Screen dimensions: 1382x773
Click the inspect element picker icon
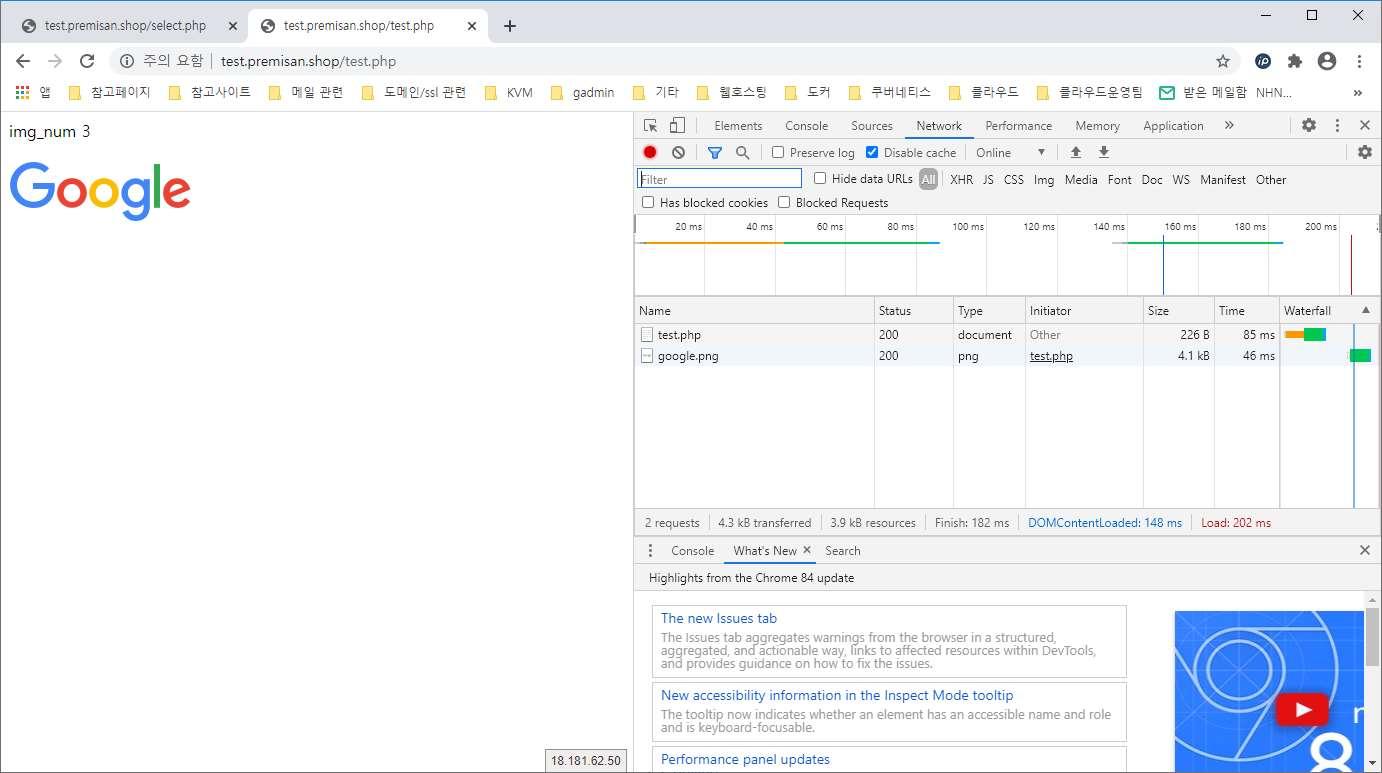click(x=651, y=126)
